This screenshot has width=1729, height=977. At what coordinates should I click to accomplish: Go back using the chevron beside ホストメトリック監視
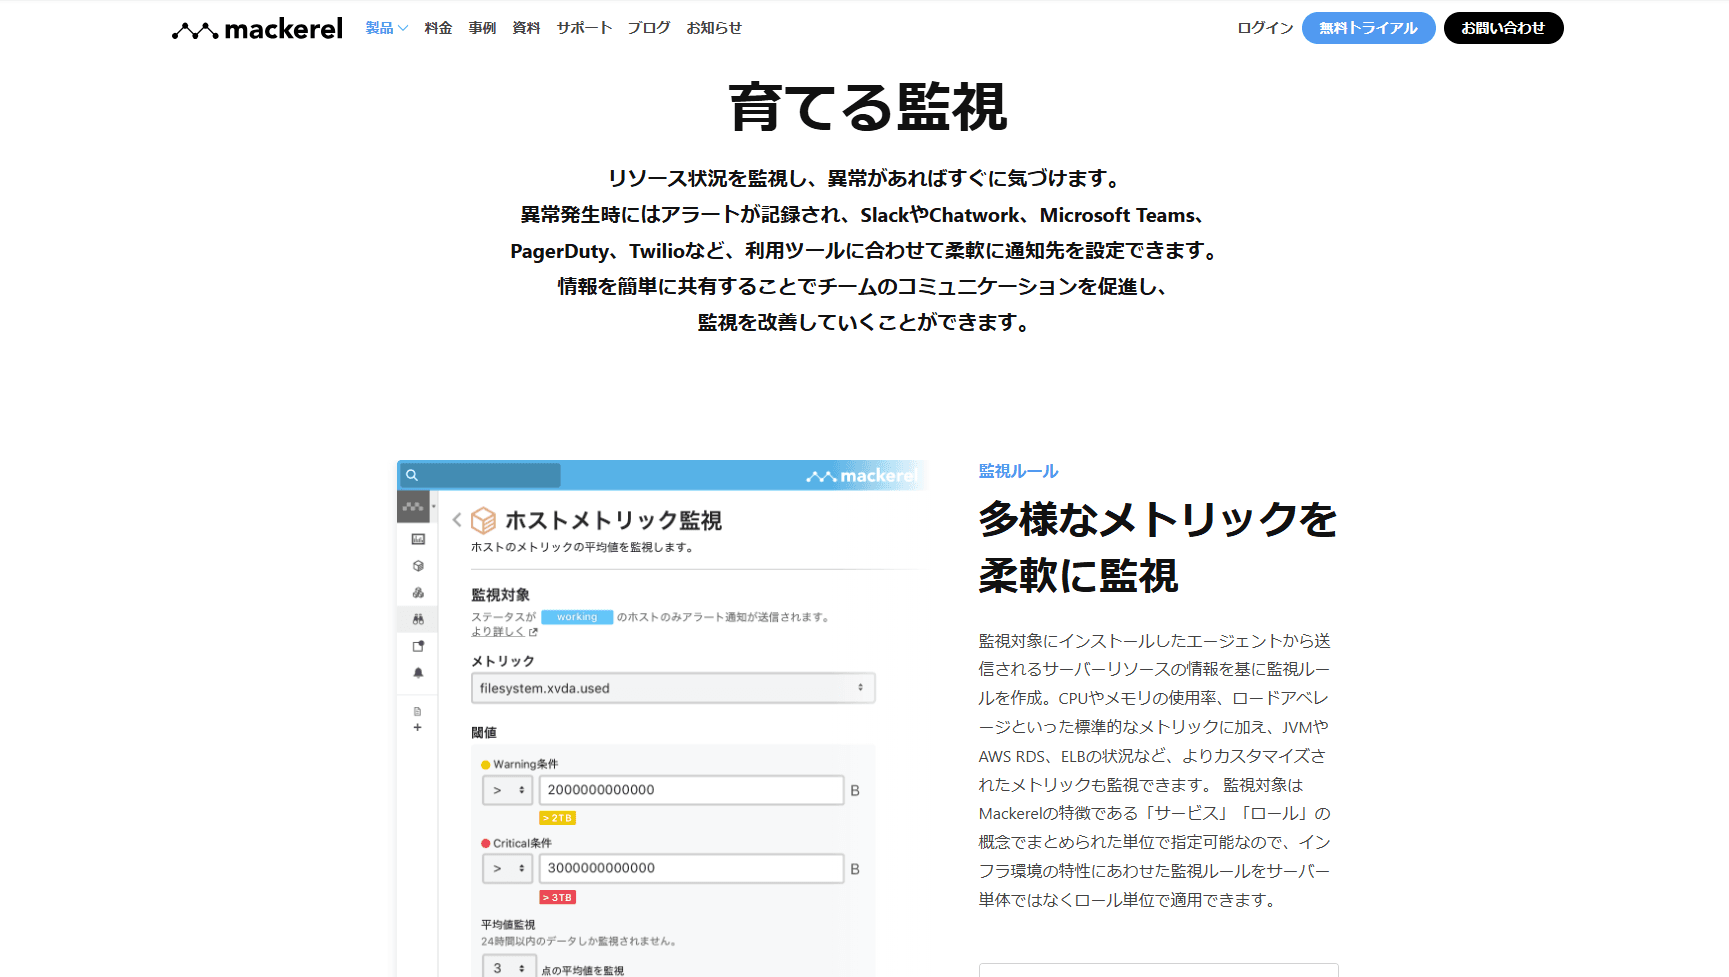point(457,520)
